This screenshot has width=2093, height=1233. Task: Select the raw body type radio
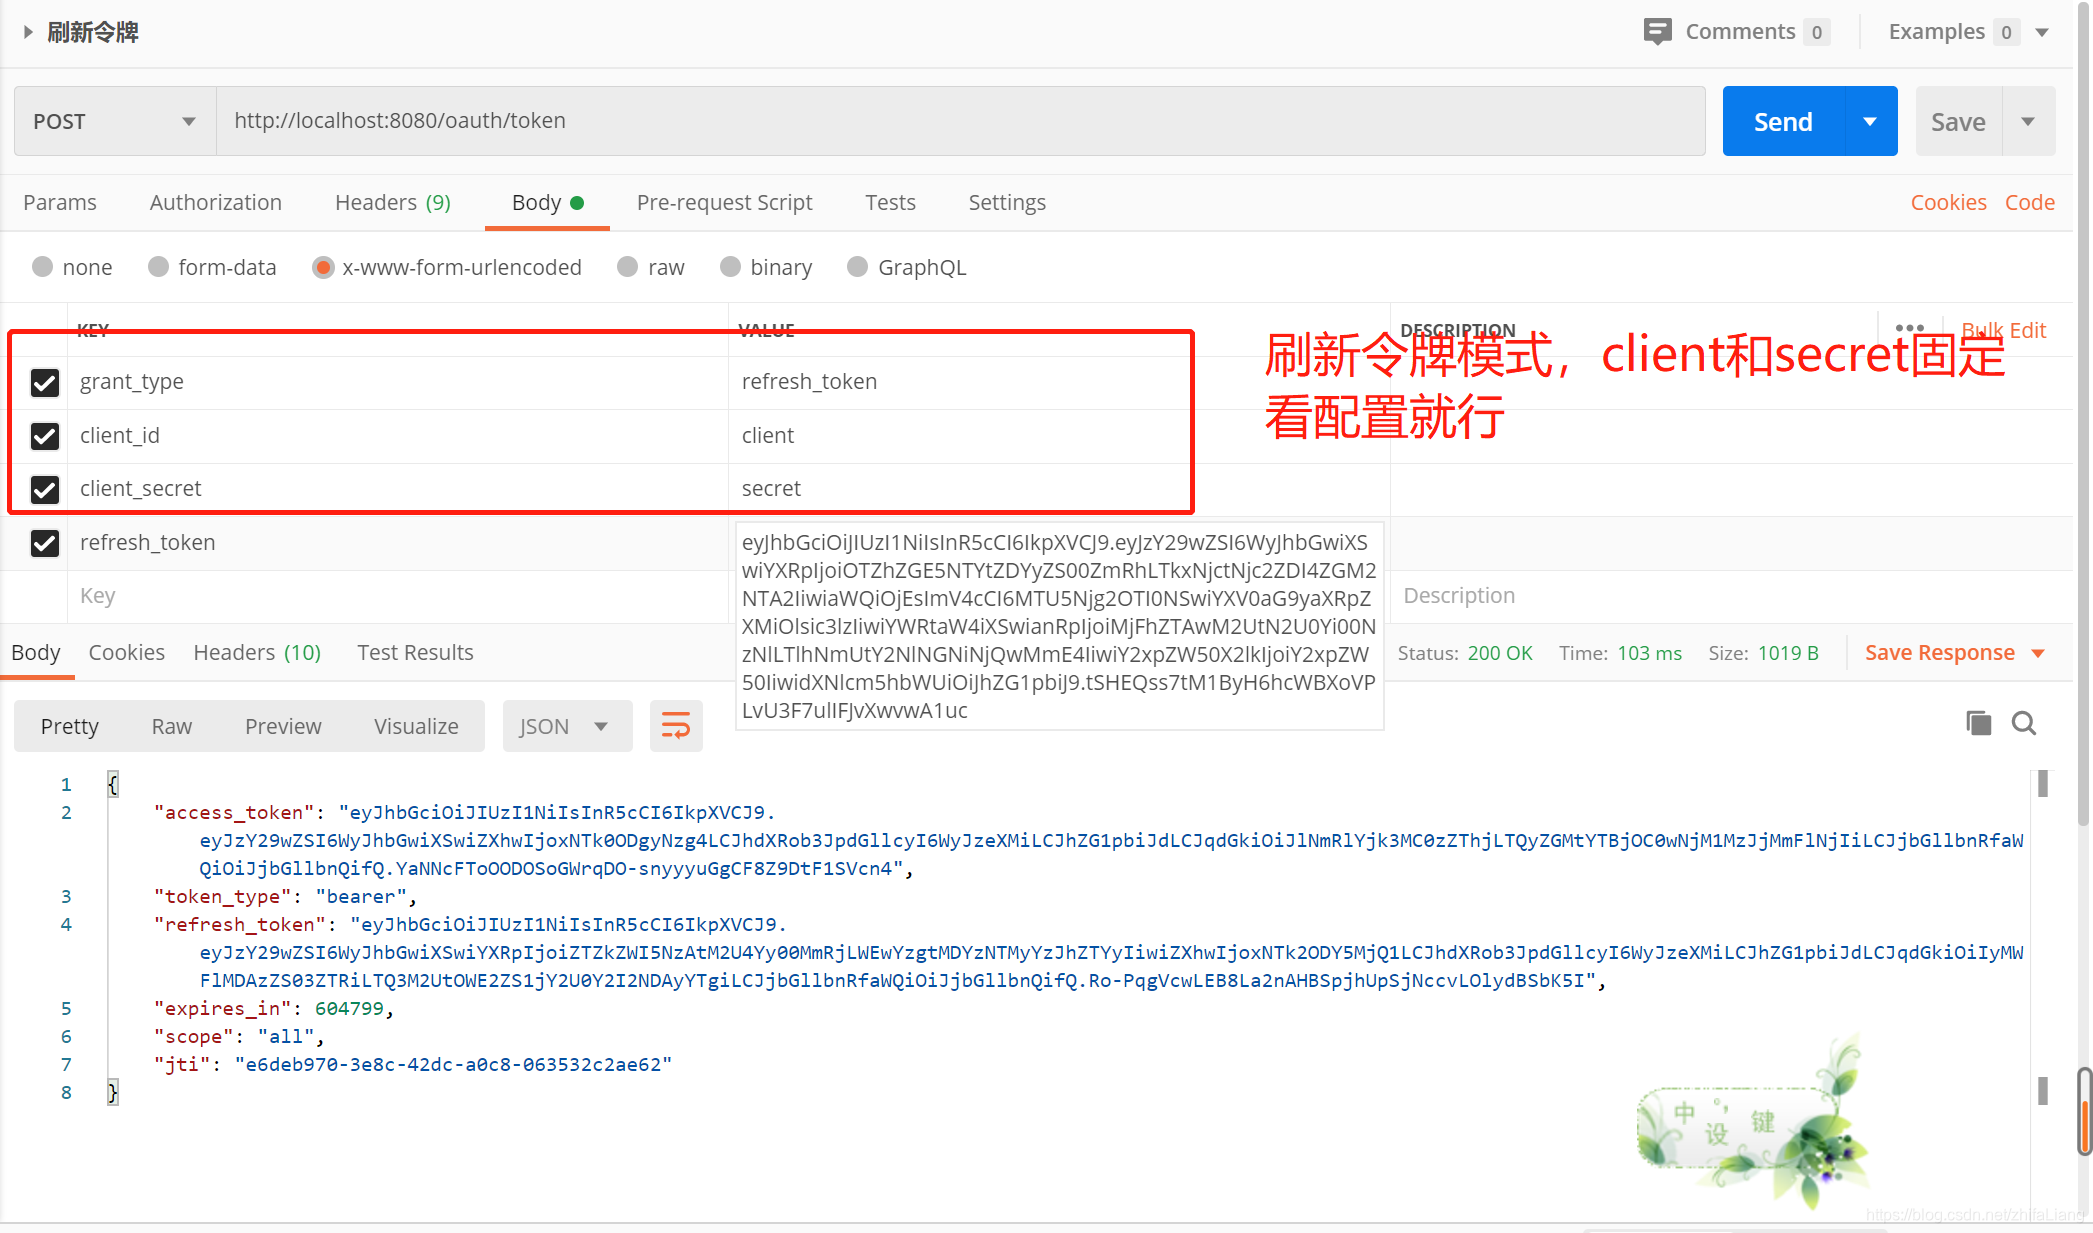[628, 267]
